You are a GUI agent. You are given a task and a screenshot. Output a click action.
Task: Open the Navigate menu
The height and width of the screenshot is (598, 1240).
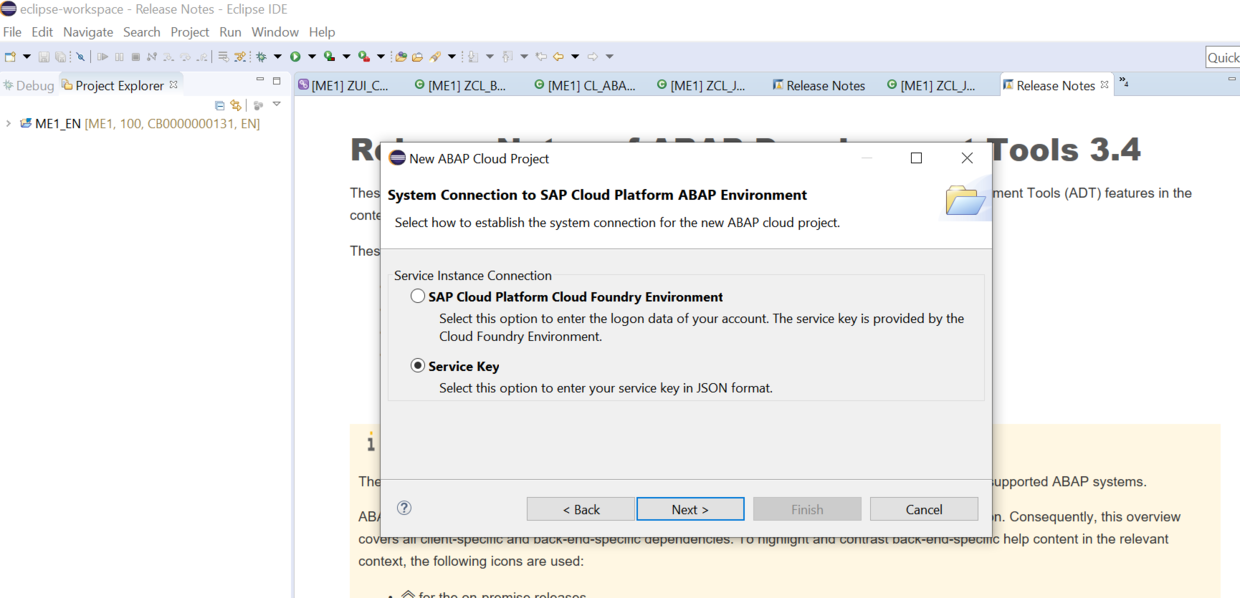click(x=88, y=32)
